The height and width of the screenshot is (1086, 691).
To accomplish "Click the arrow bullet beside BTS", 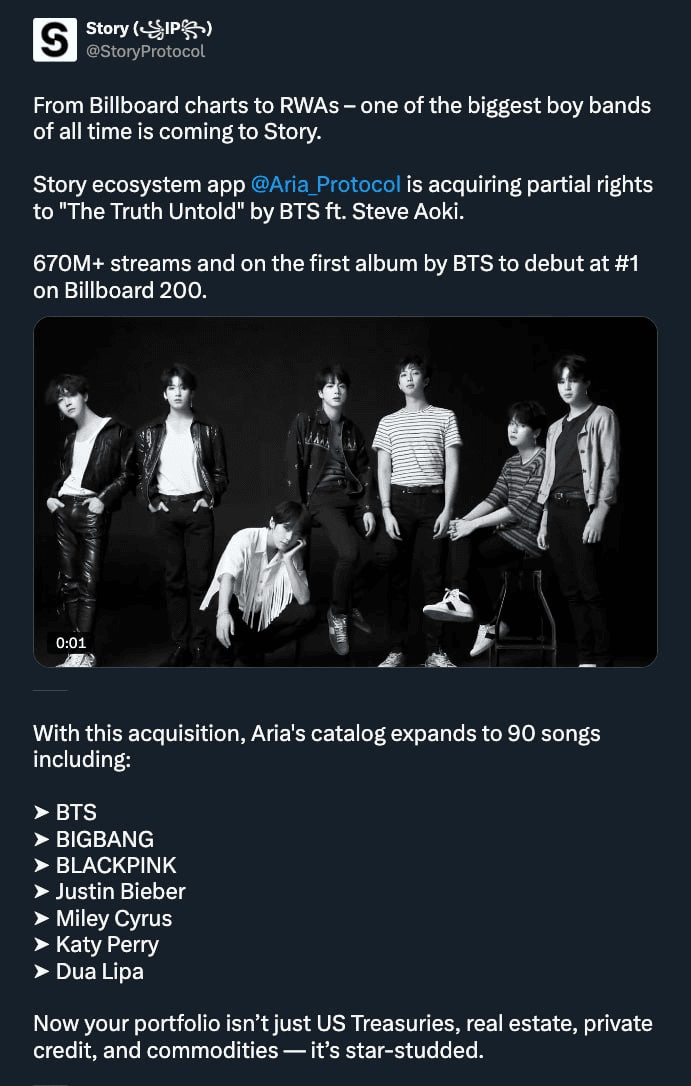I will point(42,812).
